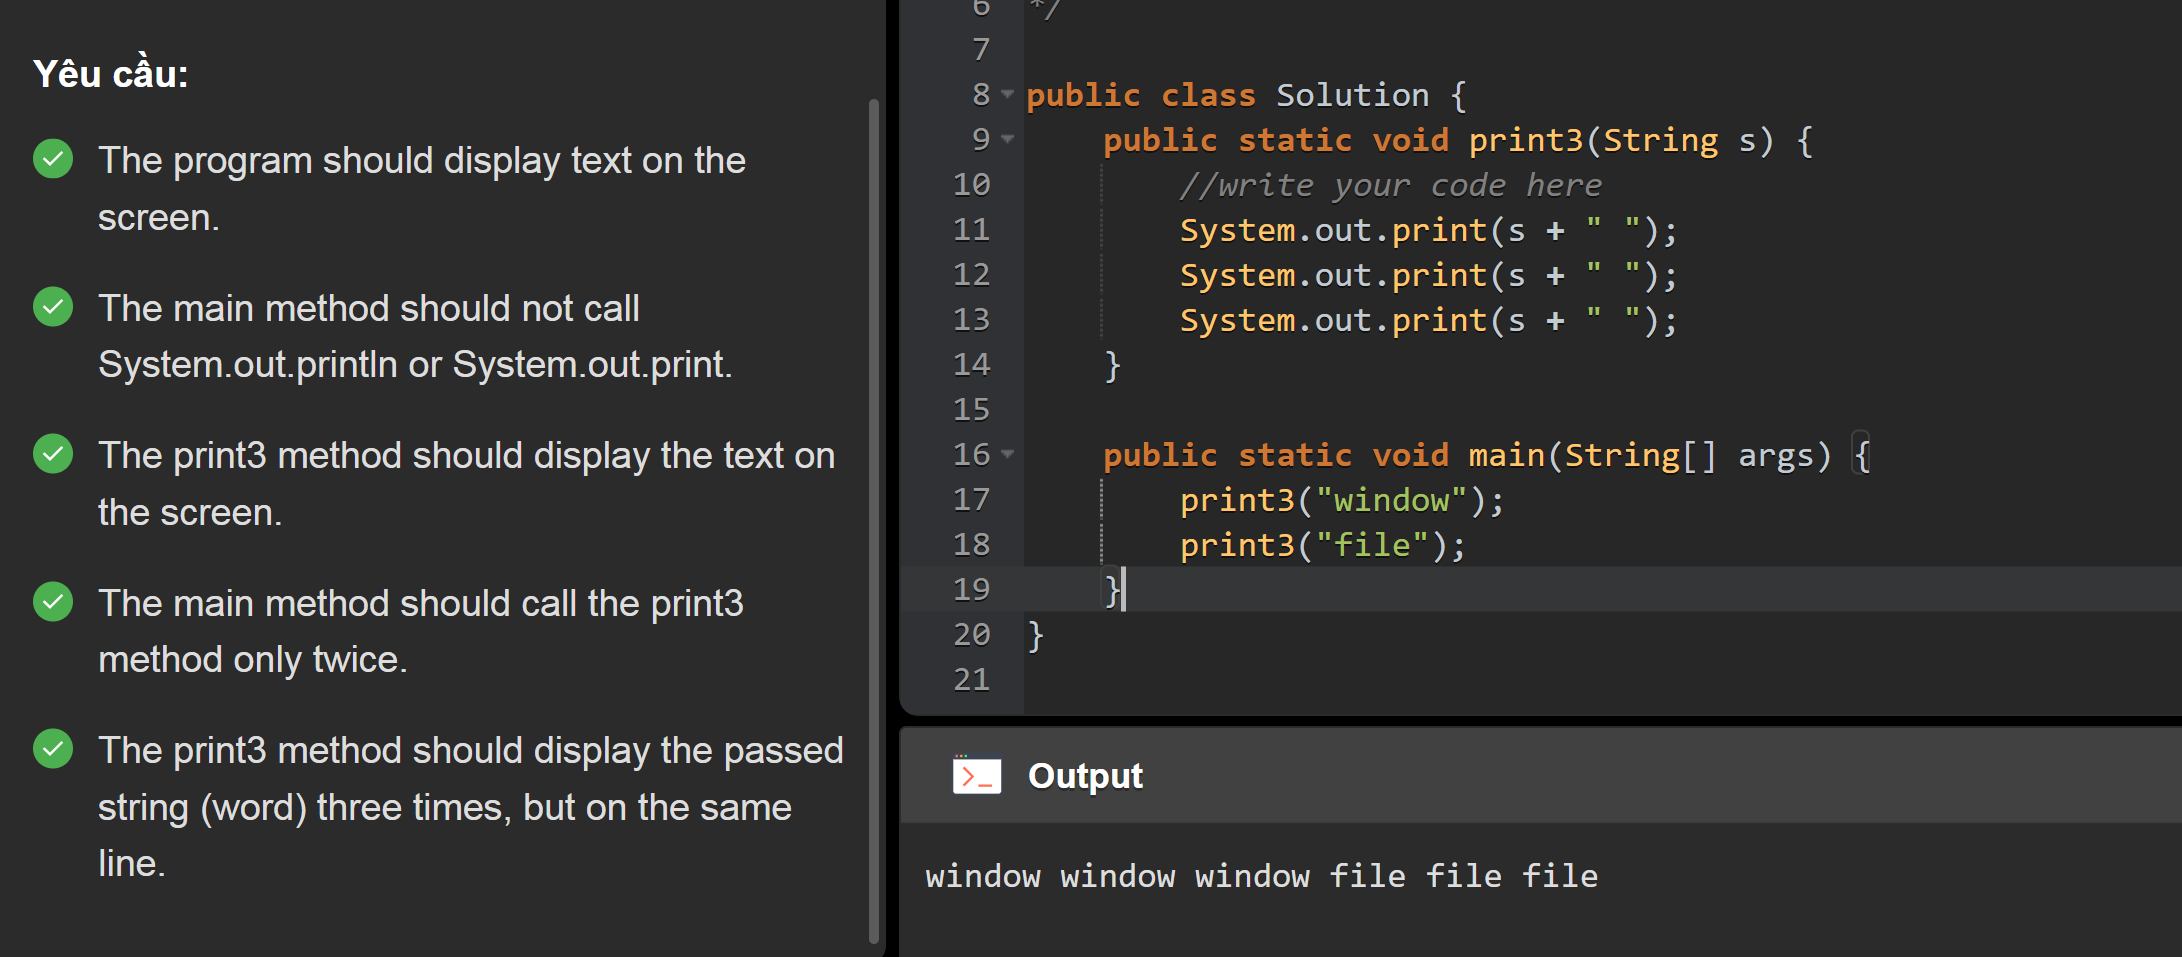Screen dimensions: 2182x957
Task: Click checkmark beside 'call the print3 method only twice'
Action: click(x=53, y=602)
